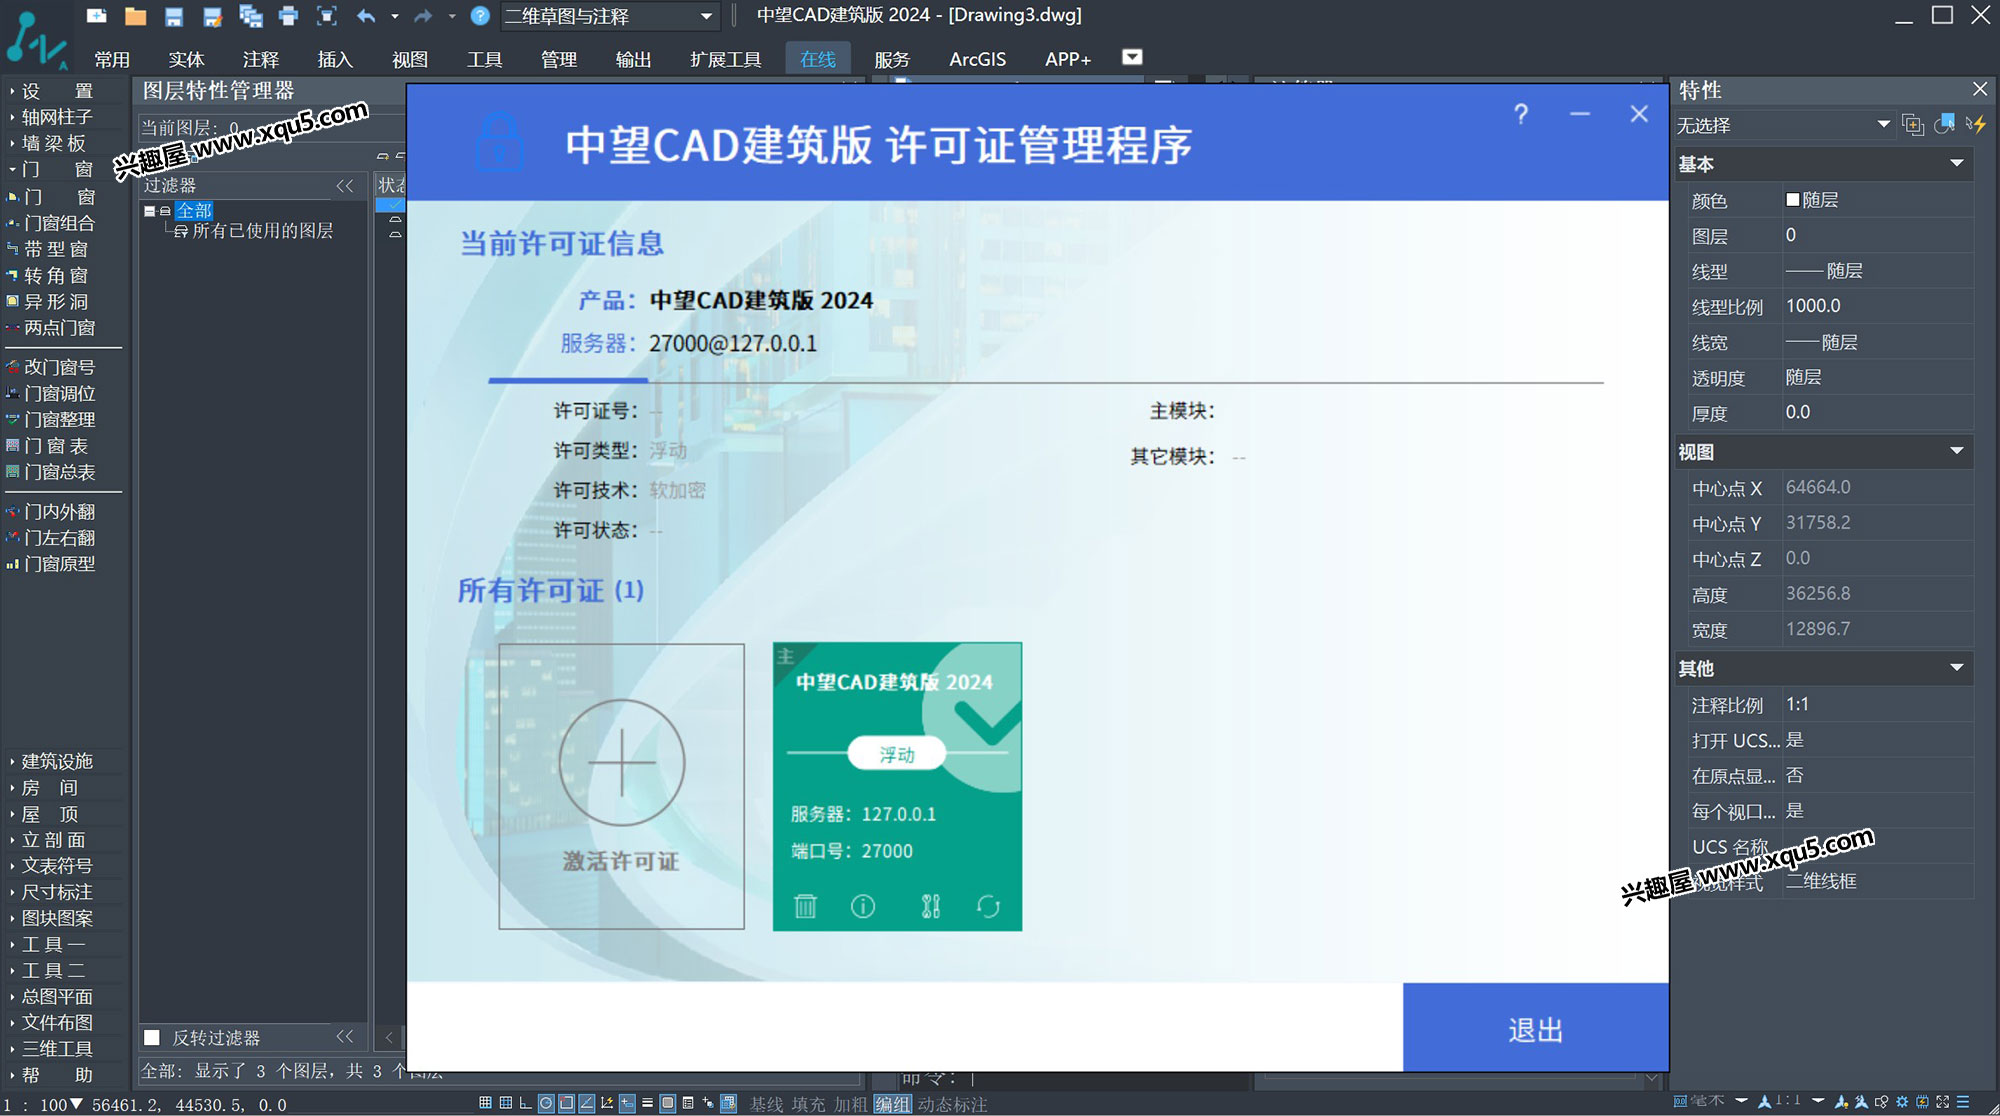Click the Open folder icon

(x=135, y=16)
